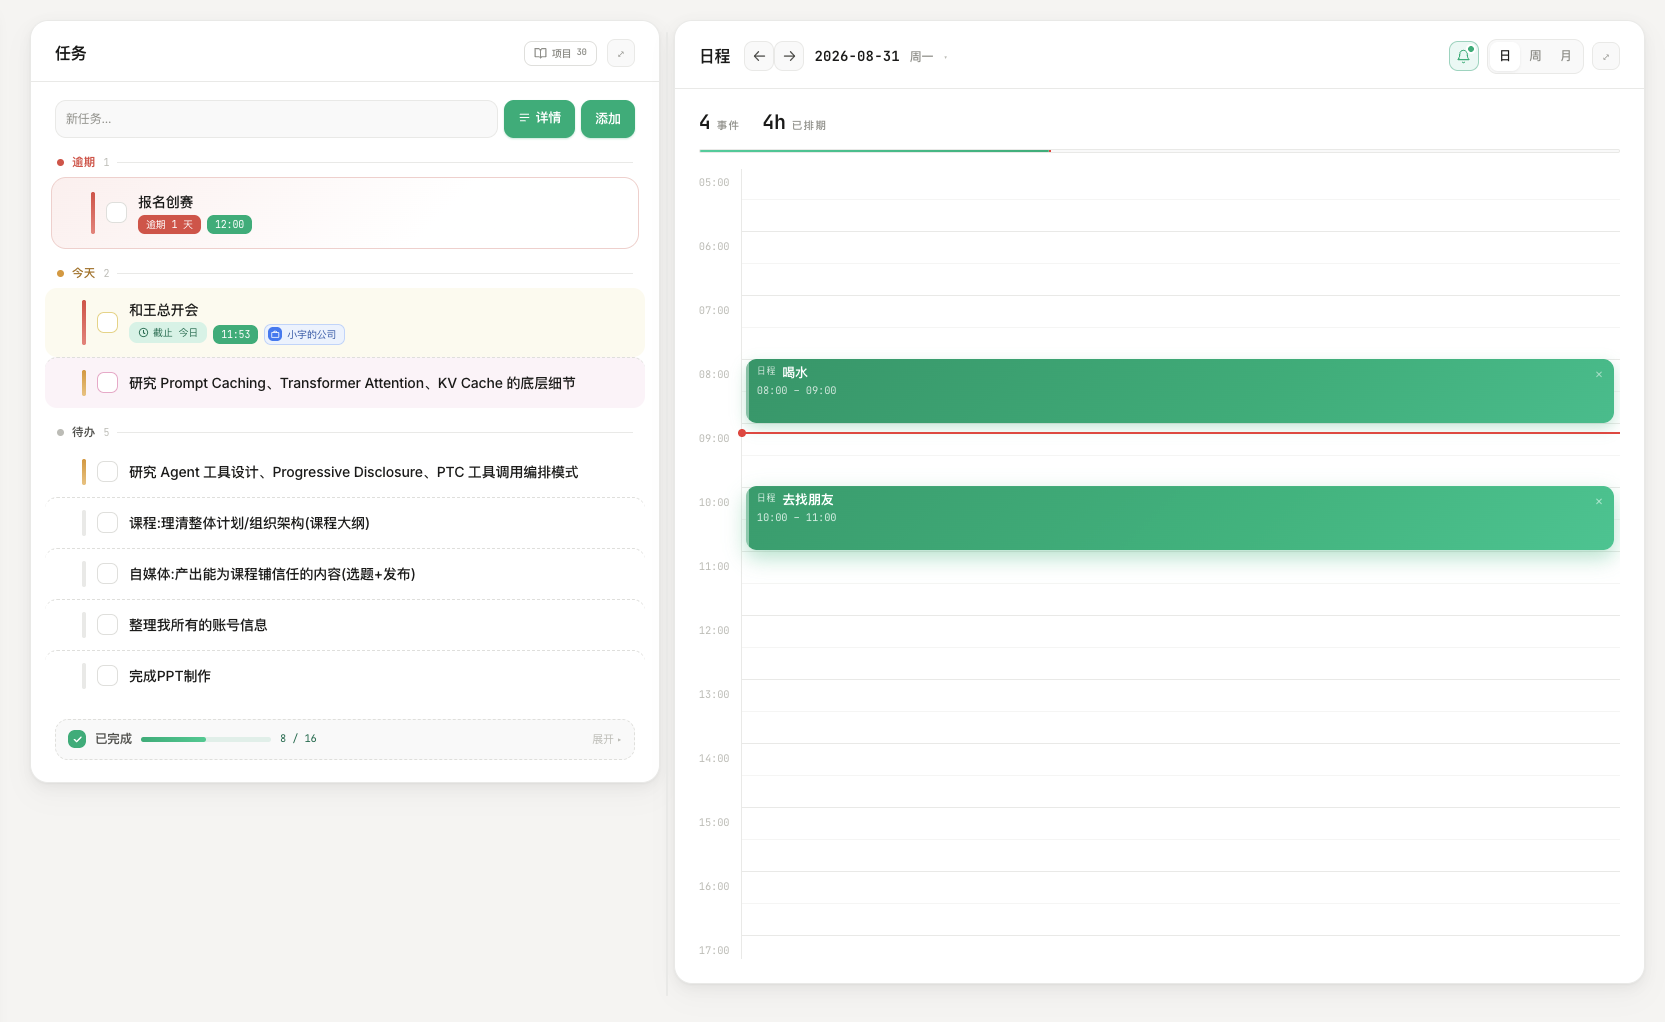Expand the completed tasks with 展开
Image resolution: width=1665 pixels, height=1022 pixels.
pos(606,739)
